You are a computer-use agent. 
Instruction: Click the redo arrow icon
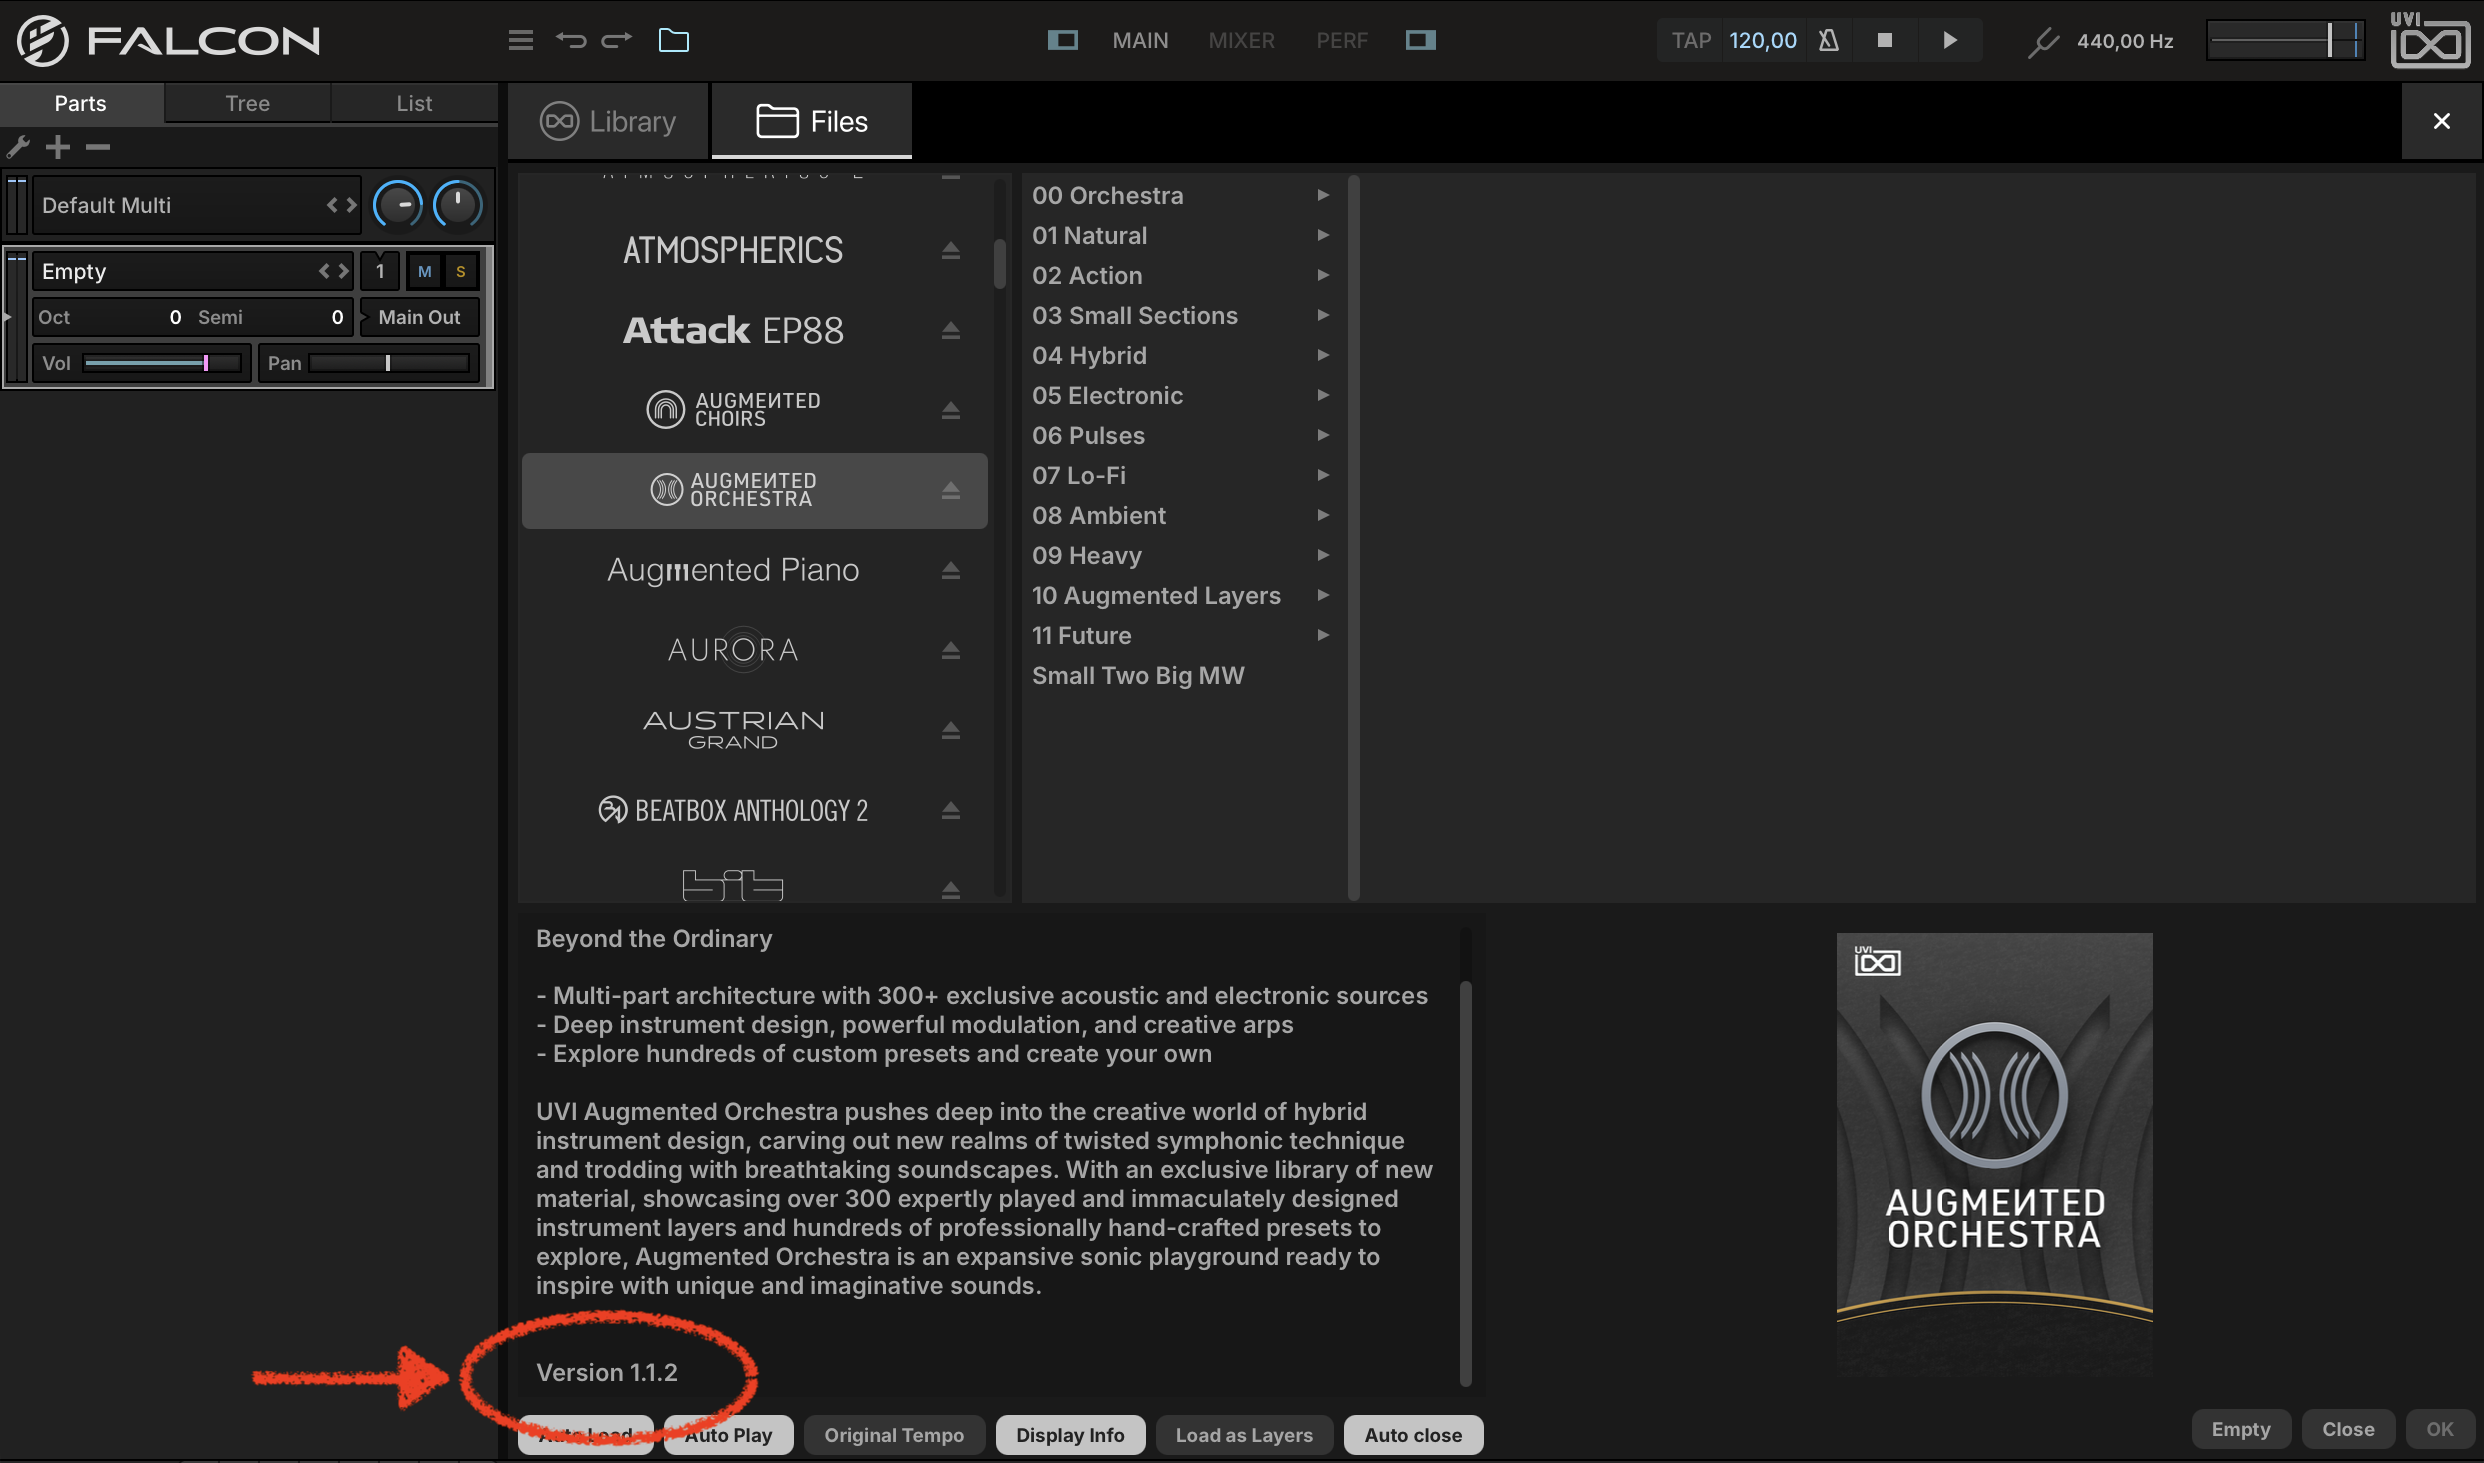(617, 40)
